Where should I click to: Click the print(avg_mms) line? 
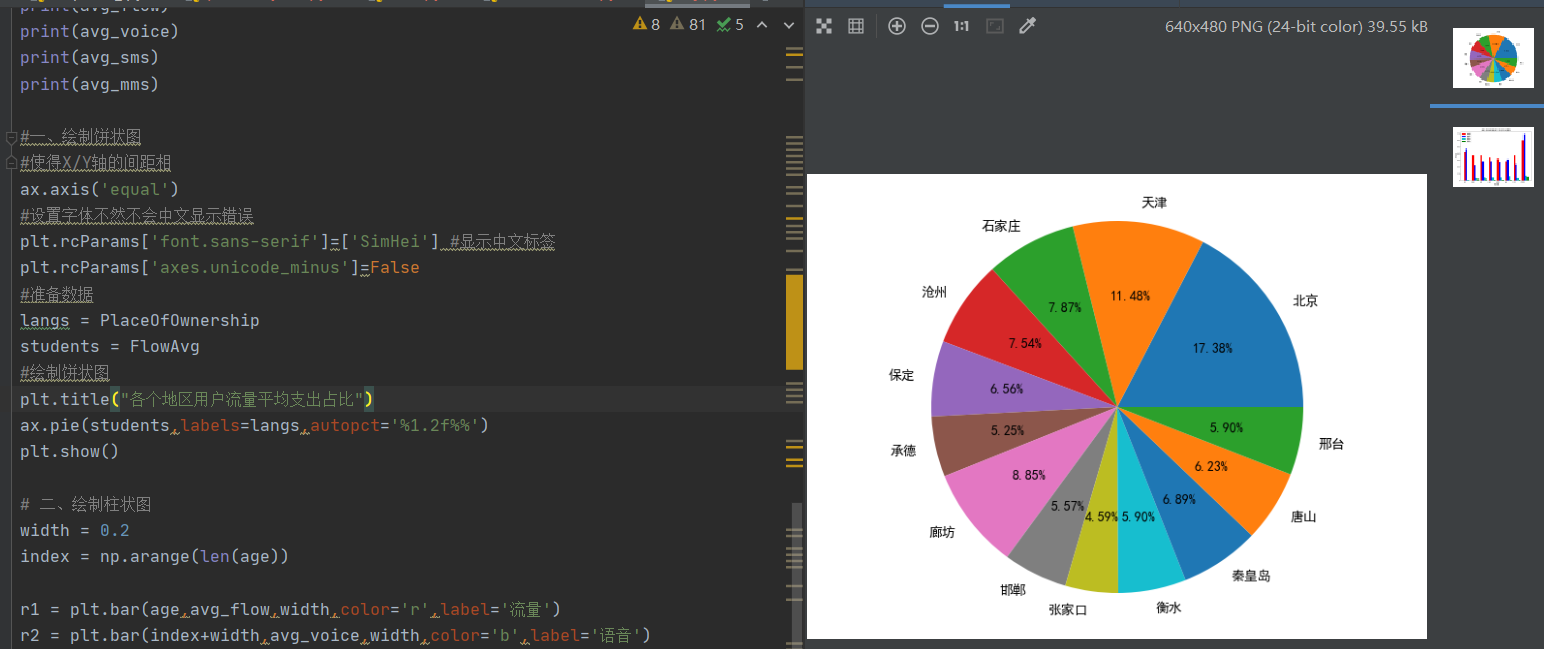click(90, 84)
